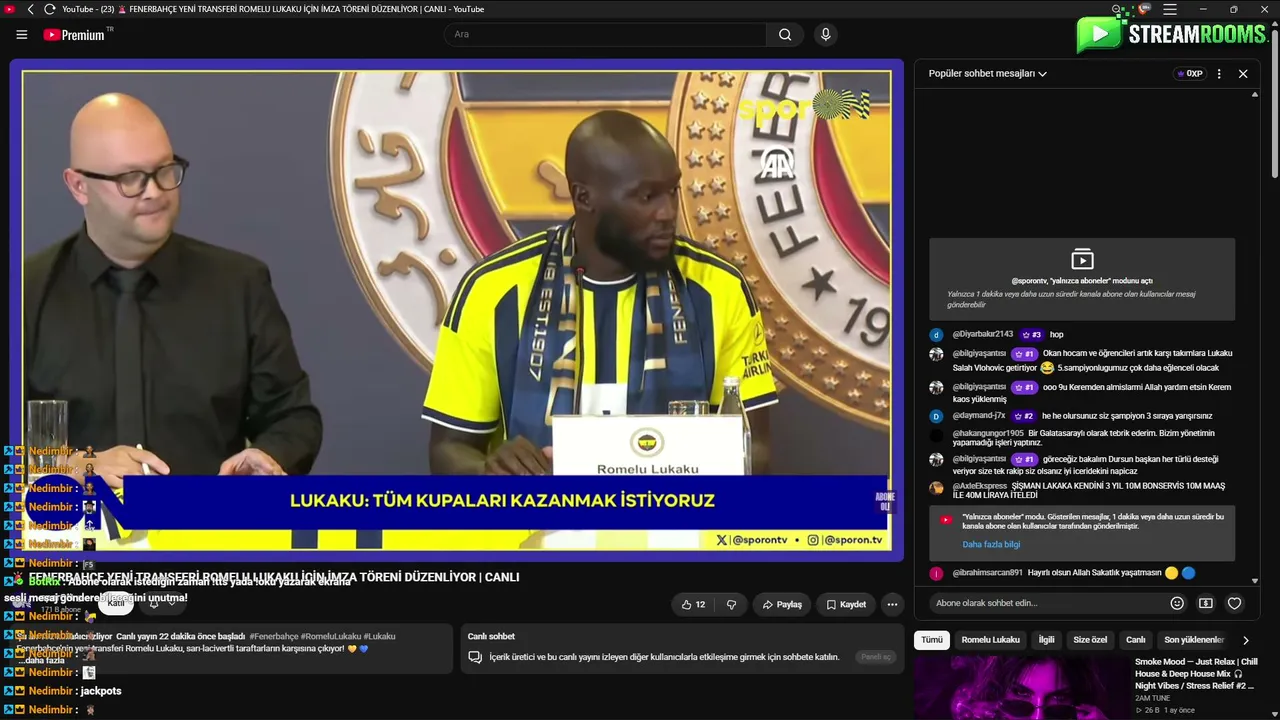This screenshot has height=720, width=1280.
Task: Focus the Ara search input field
Action: [605, 34]
